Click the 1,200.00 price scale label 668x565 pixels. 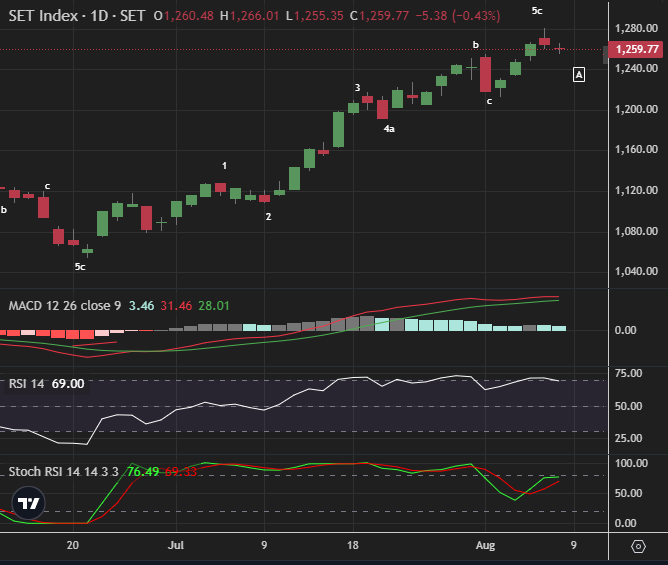tap(636, 109)
